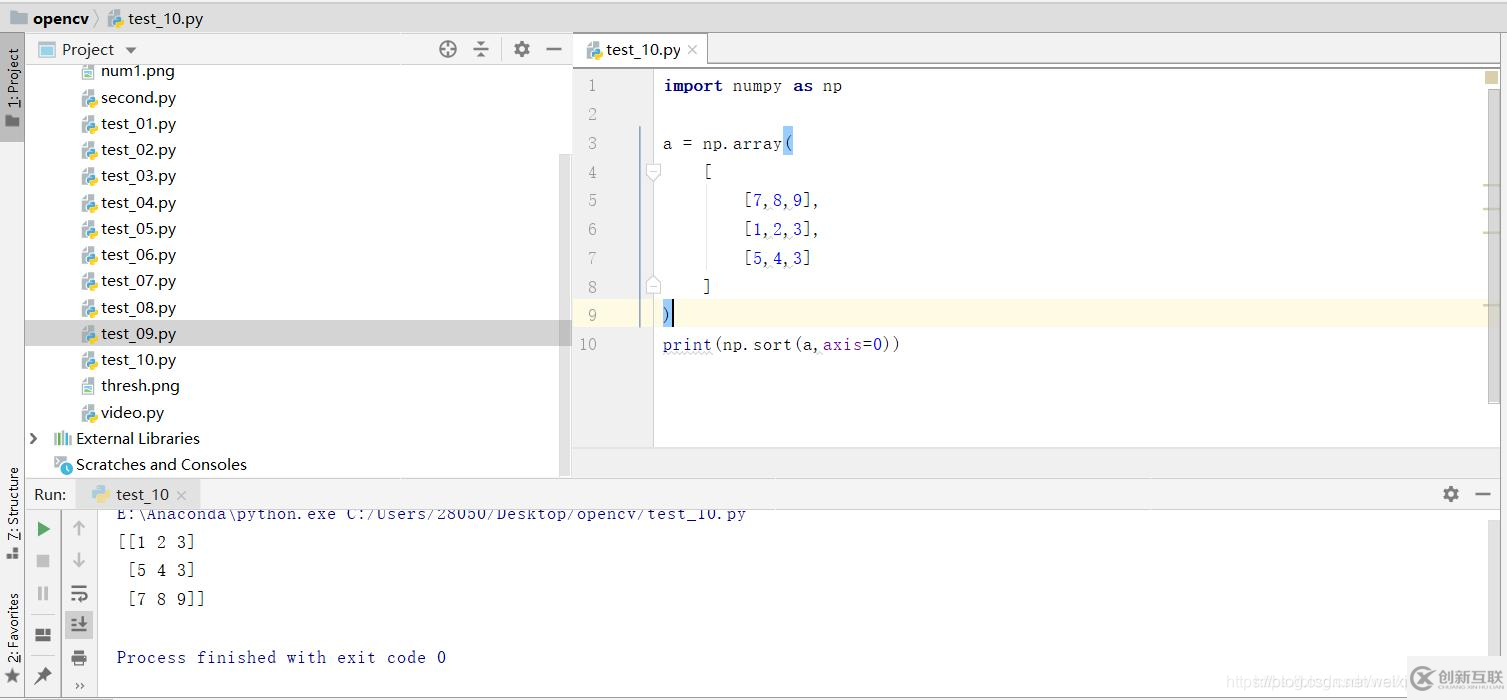Image resolution: width=1507 pixels, height=700 pixels.
Task: Click the stop process button
Action: [43, 561]
